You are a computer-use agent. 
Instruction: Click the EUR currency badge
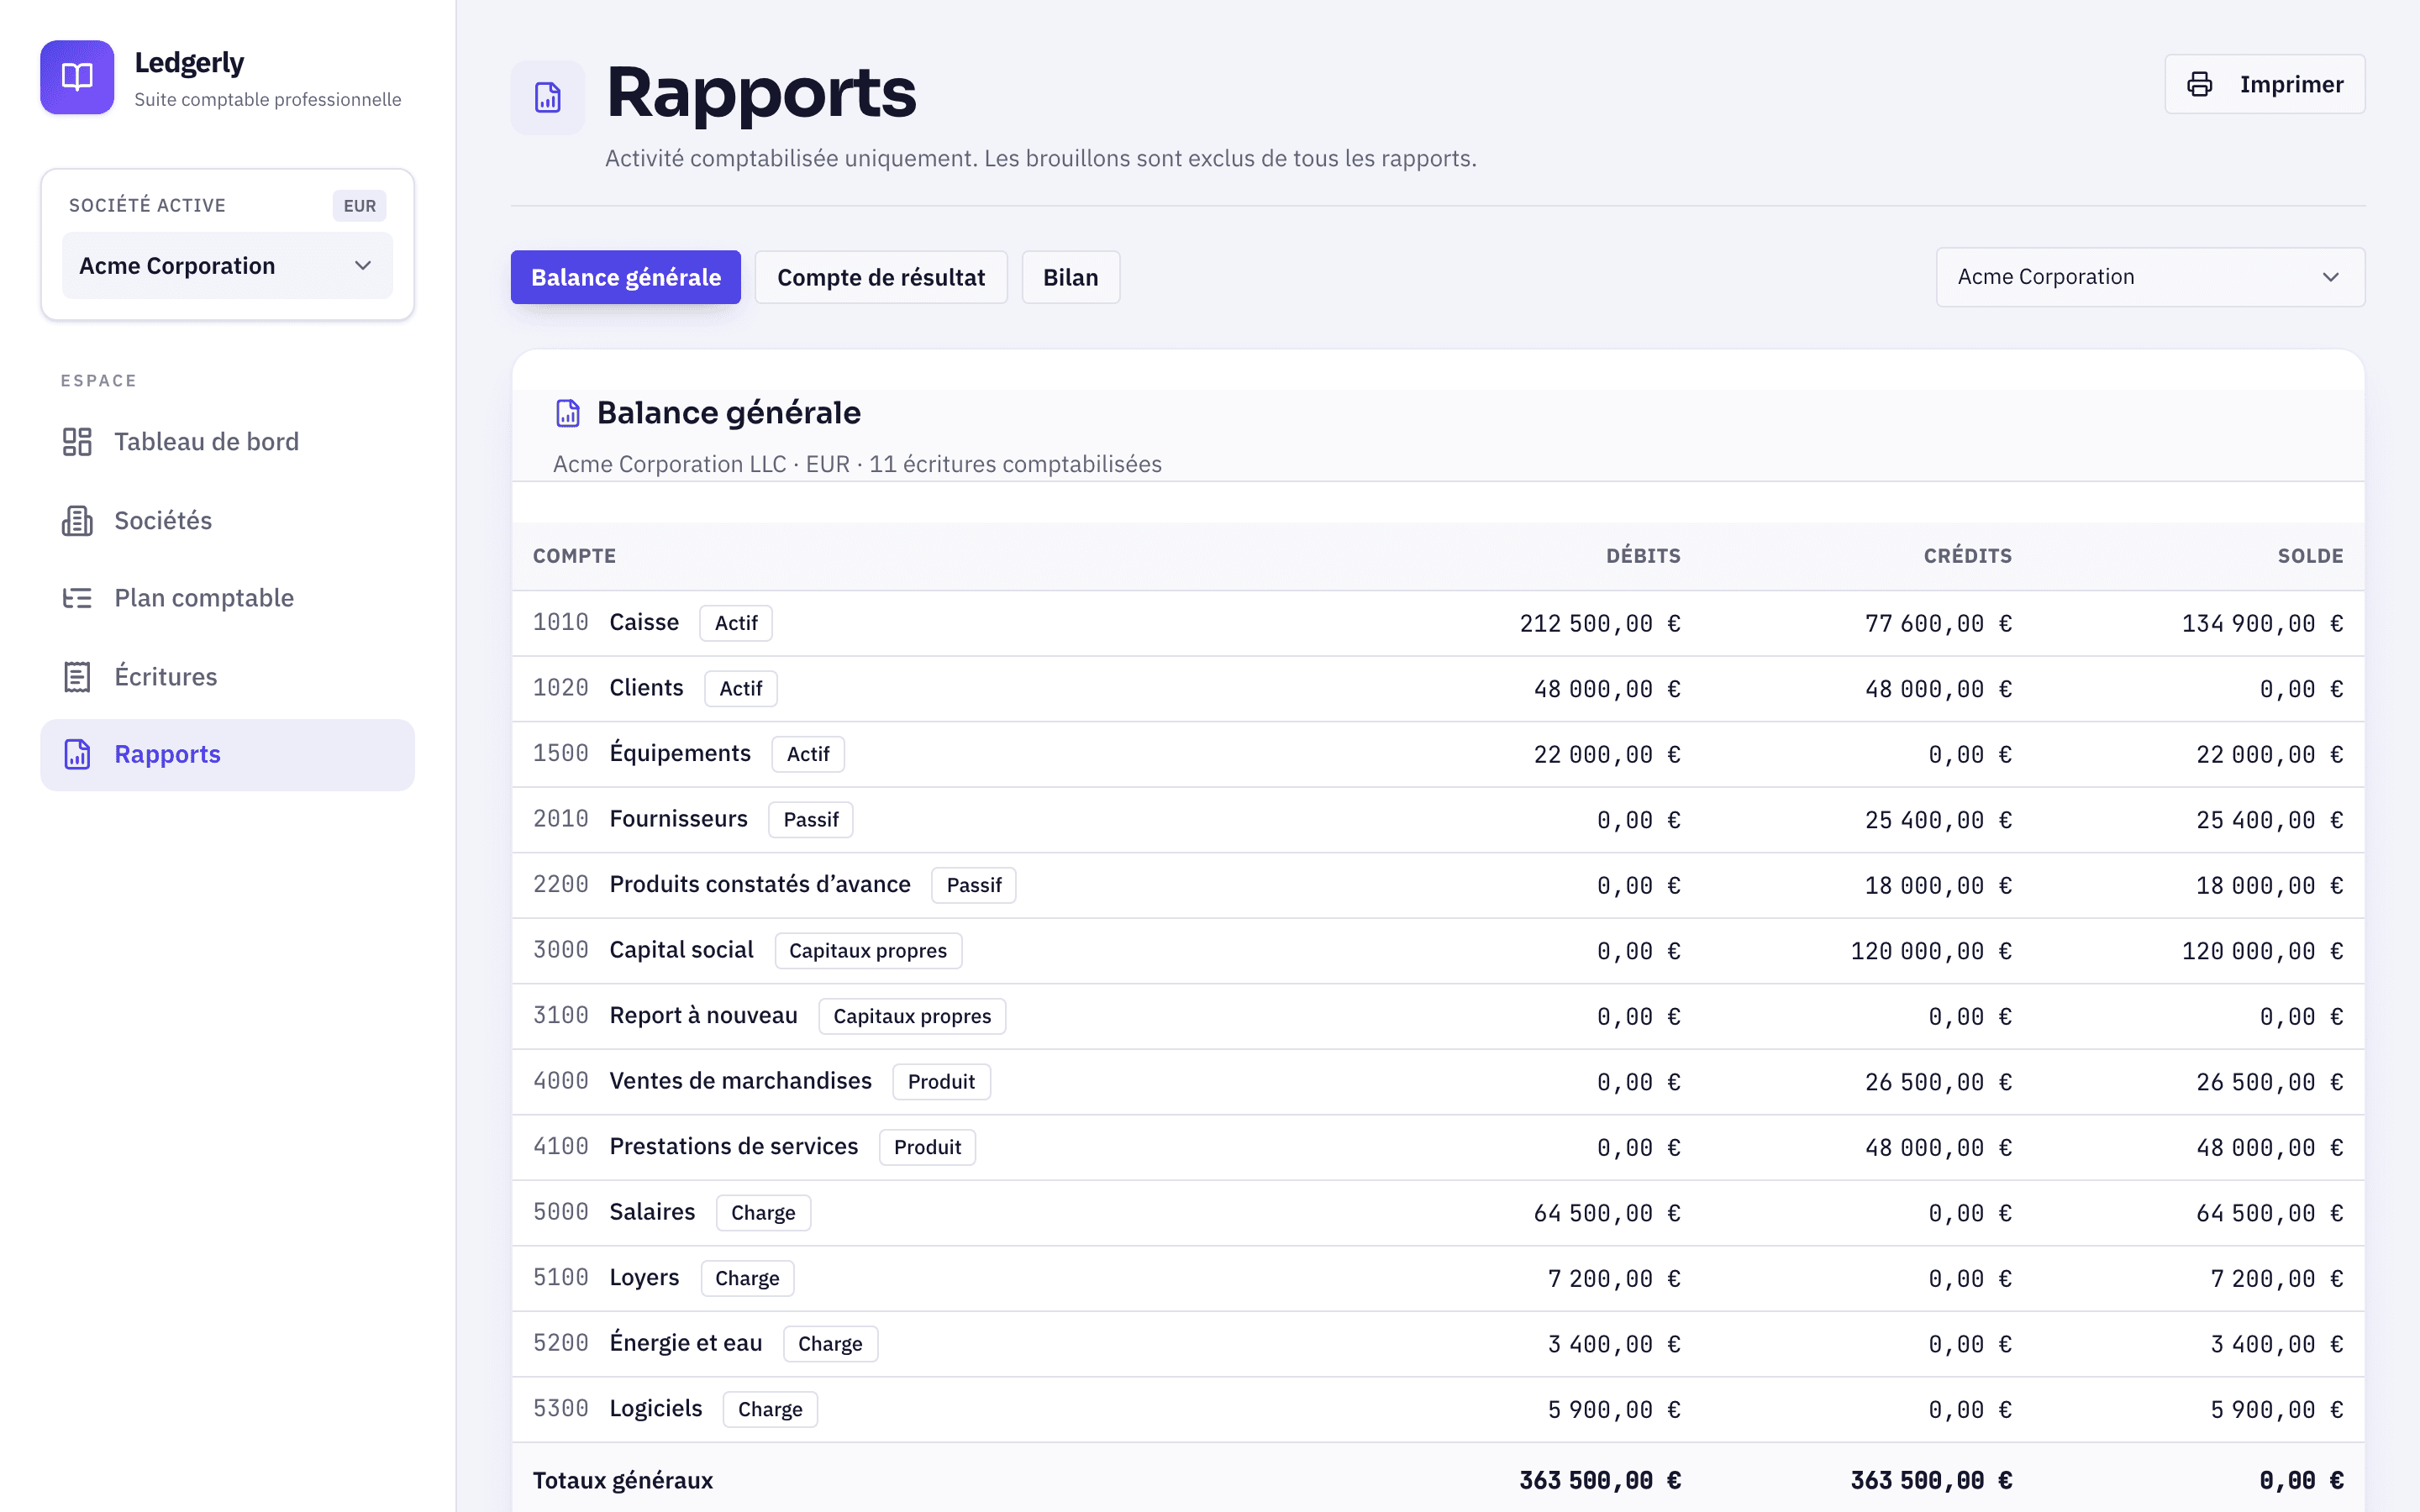pos(360,206)
